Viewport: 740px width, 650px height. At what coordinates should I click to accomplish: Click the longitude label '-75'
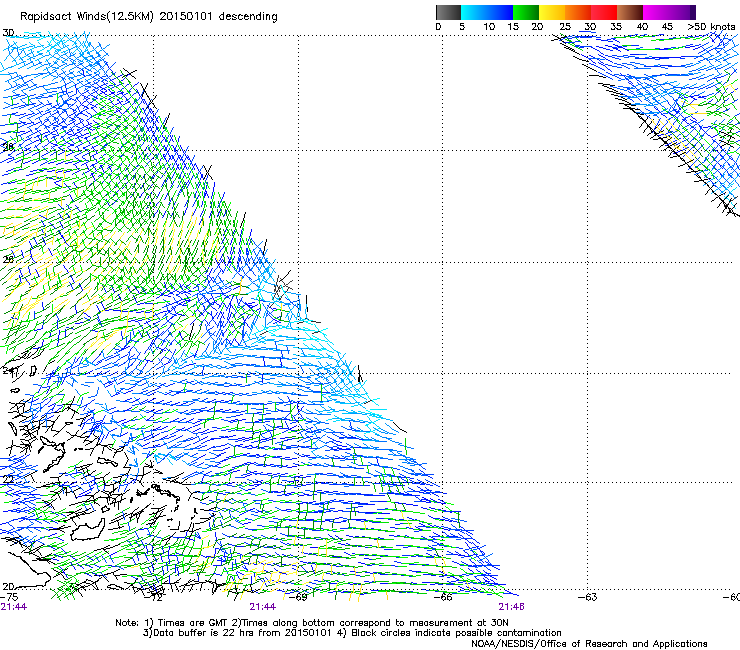[9, 598]
